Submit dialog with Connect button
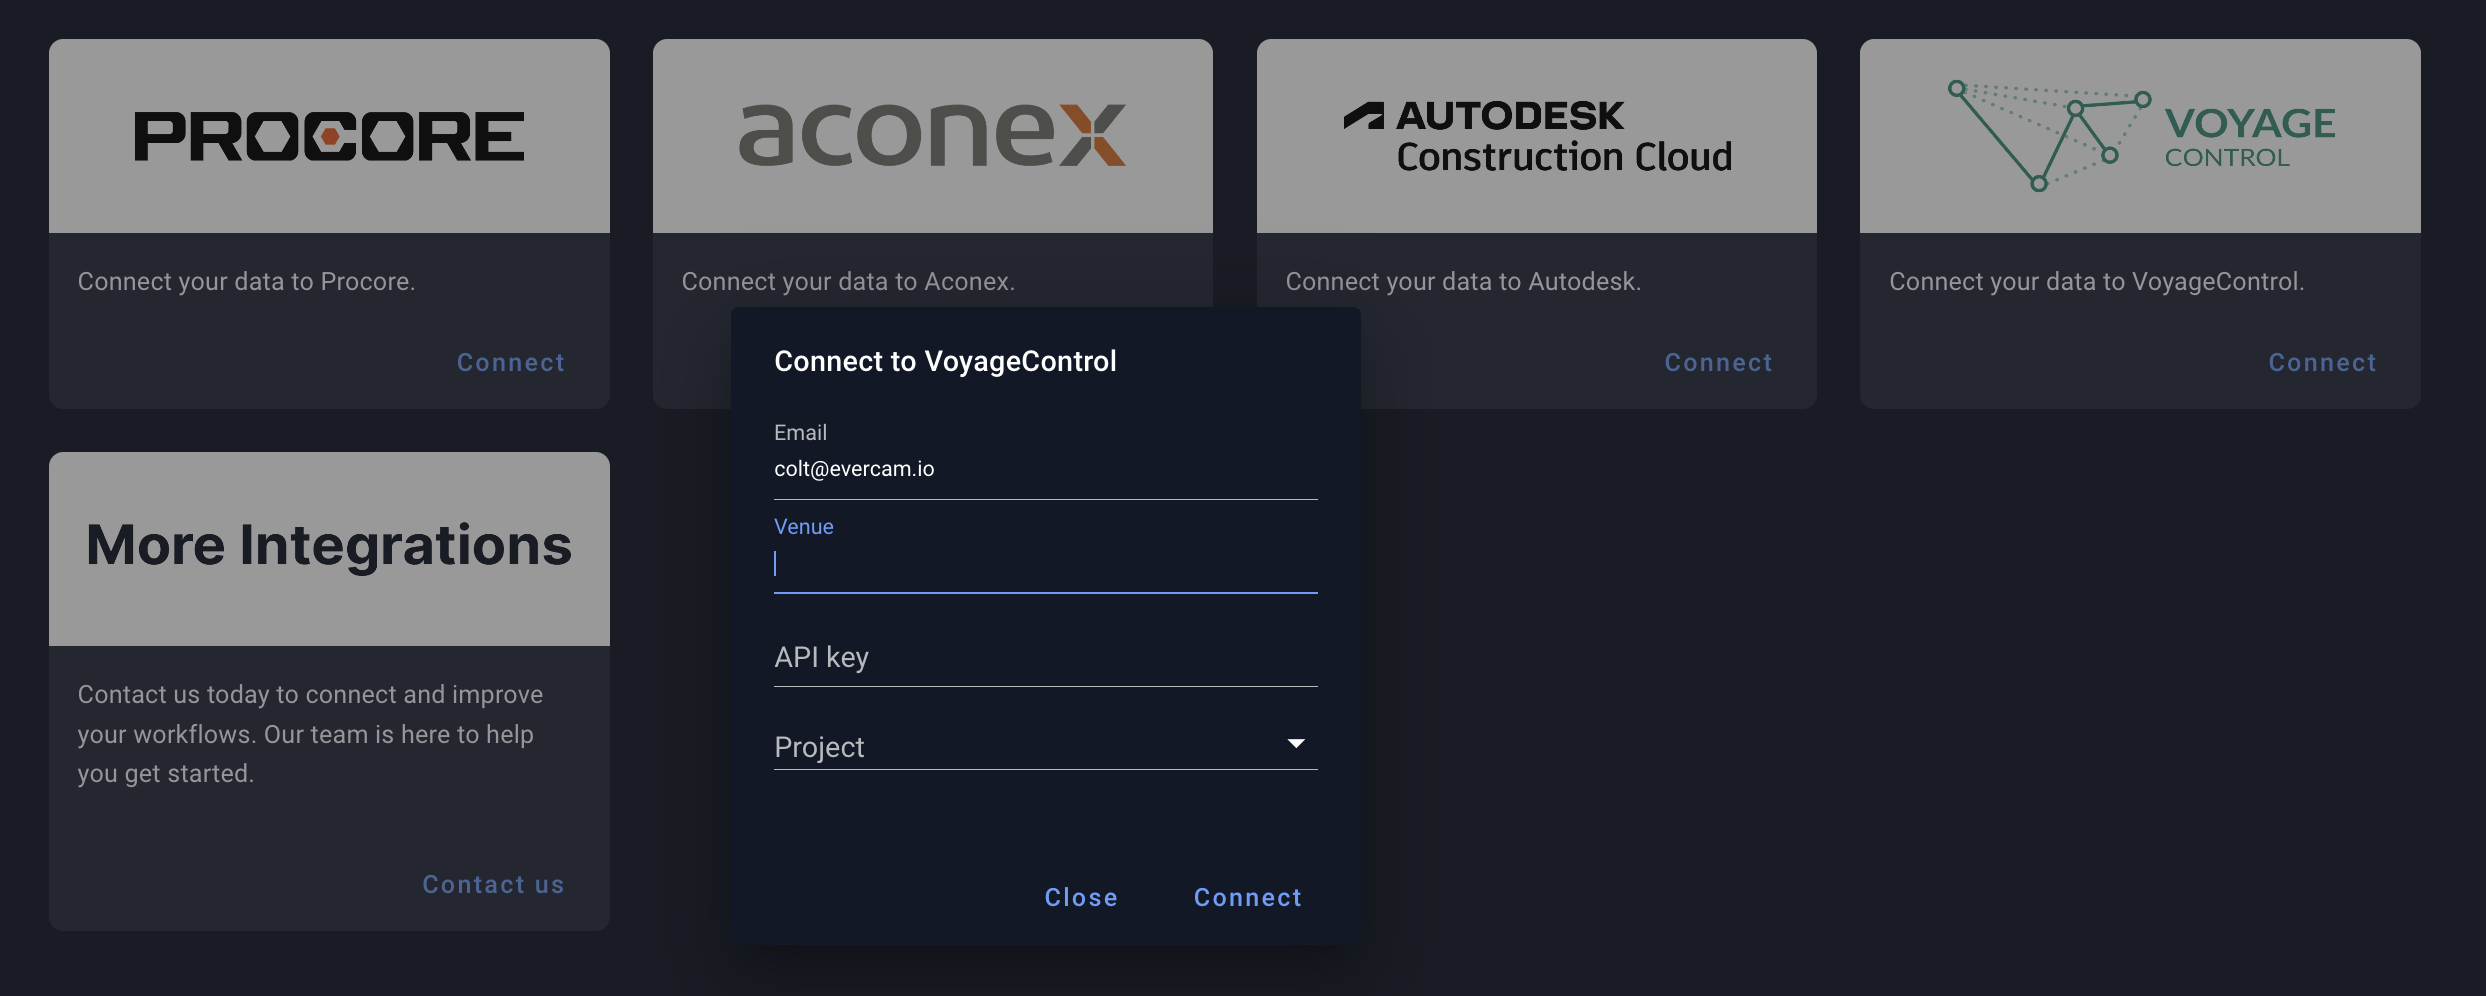The image size is (2486, 996). [x=1248, y=898]
